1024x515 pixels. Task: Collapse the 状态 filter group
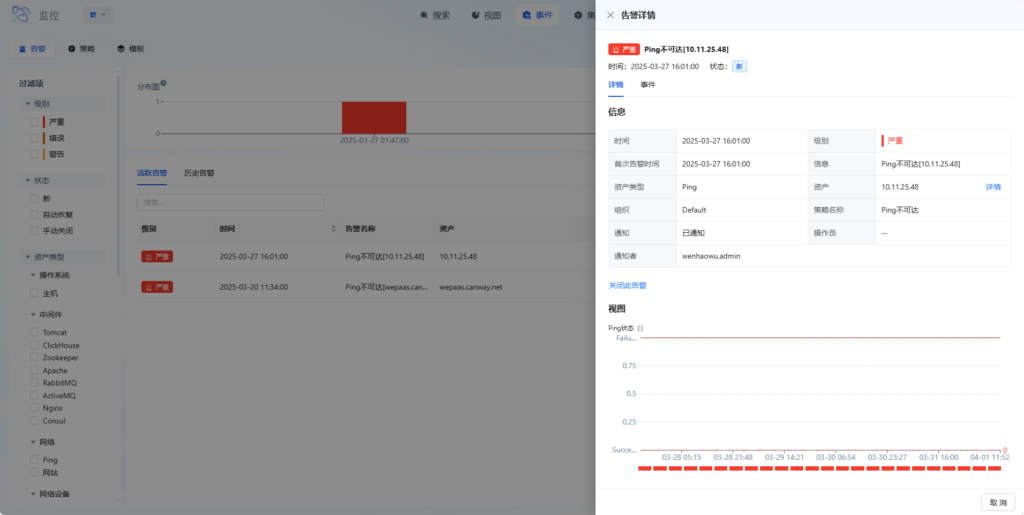click(x=27, y=180)
